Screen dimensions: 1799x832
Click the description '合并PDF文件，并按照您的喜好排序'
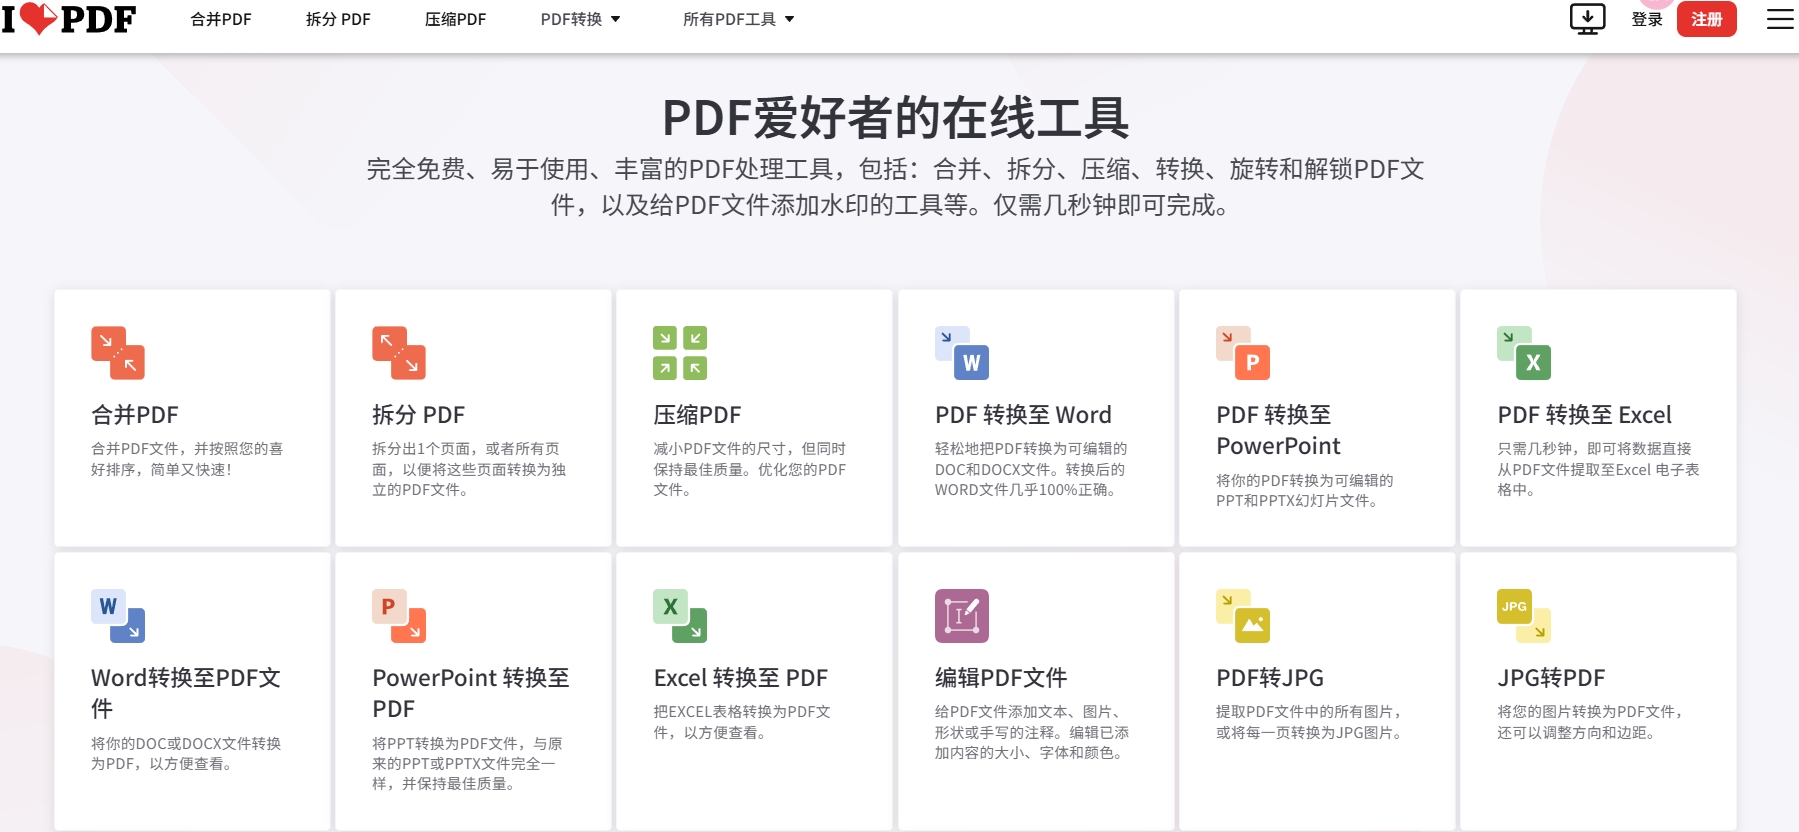(187, 459)
